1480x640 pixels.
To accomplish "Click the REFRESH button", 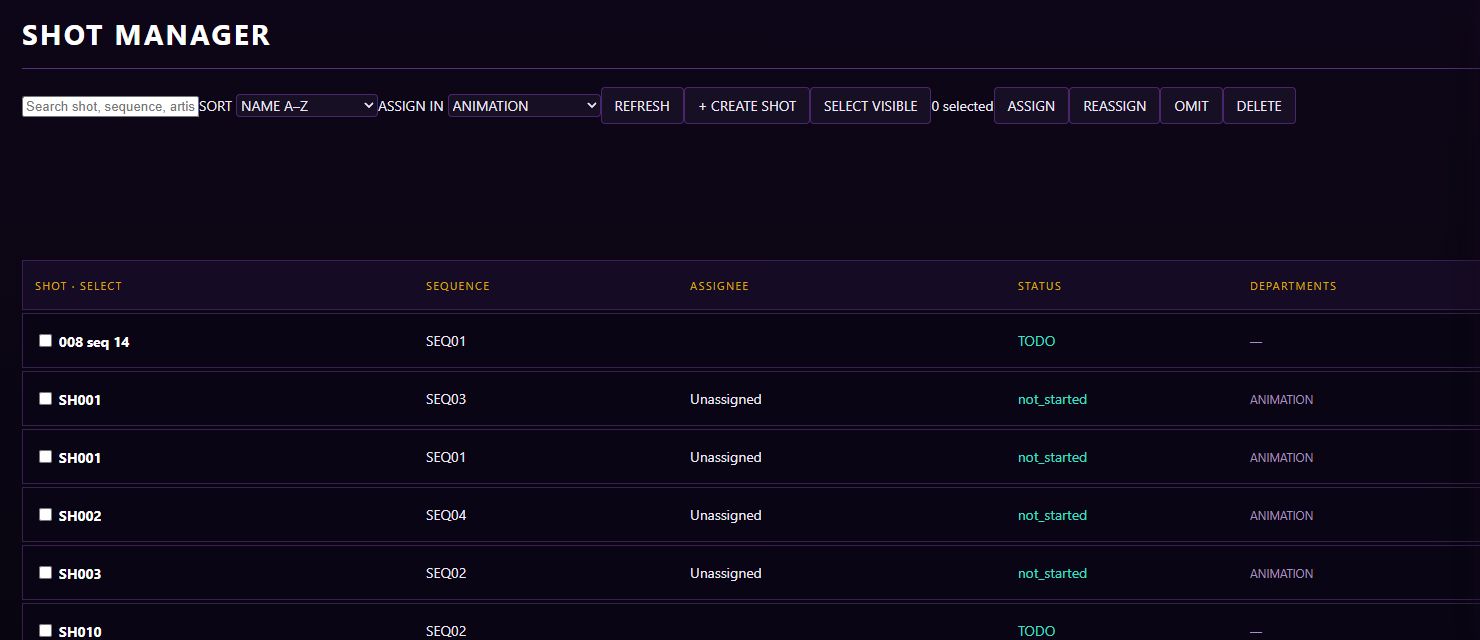I will click(642, 106).
